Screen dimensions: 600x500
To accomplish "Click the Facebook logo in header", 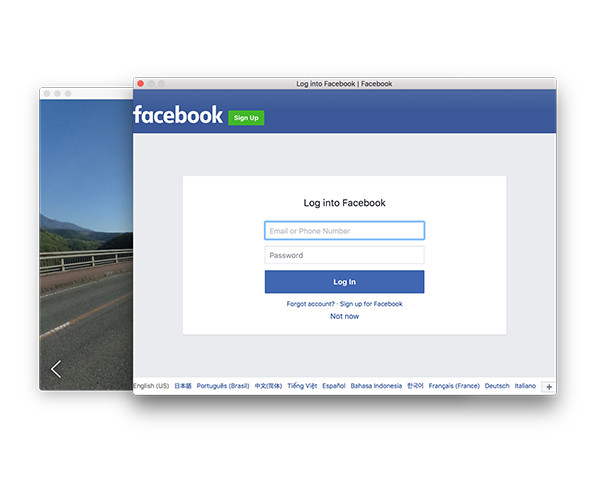I will click(x=178, y=115).
